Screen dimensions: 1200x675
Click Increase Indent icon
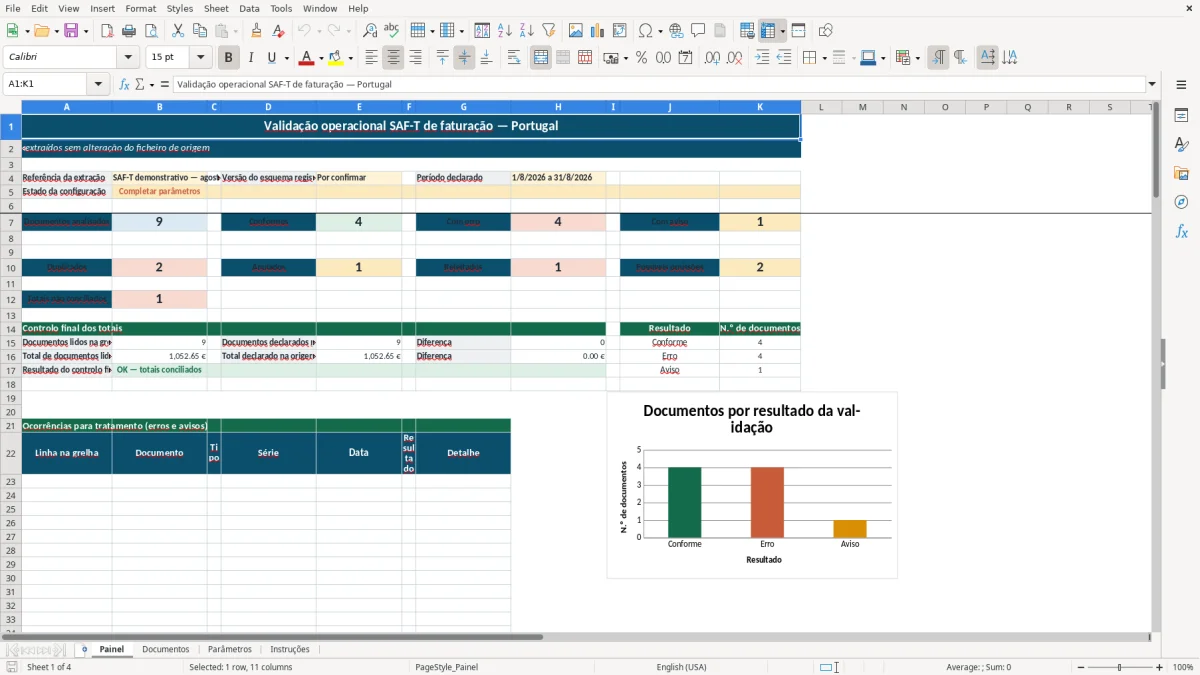(762, 58)
